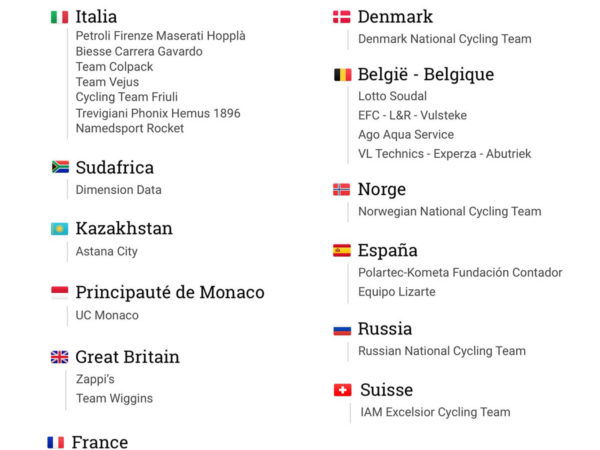This screenshot has width=600, height=450.
Task: Click the Spanish flag icon
Action: coord(342,251)
